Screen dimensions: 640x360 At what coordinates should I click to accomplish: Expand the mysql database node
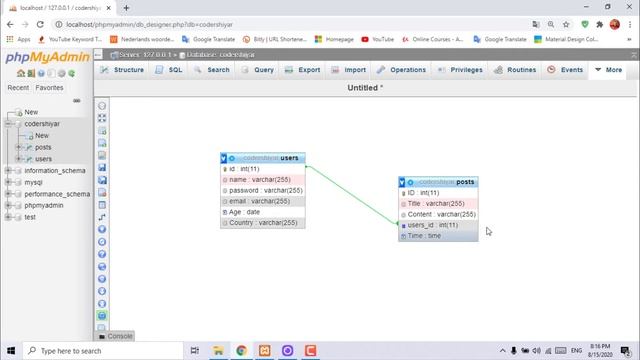tap(8, 182)
